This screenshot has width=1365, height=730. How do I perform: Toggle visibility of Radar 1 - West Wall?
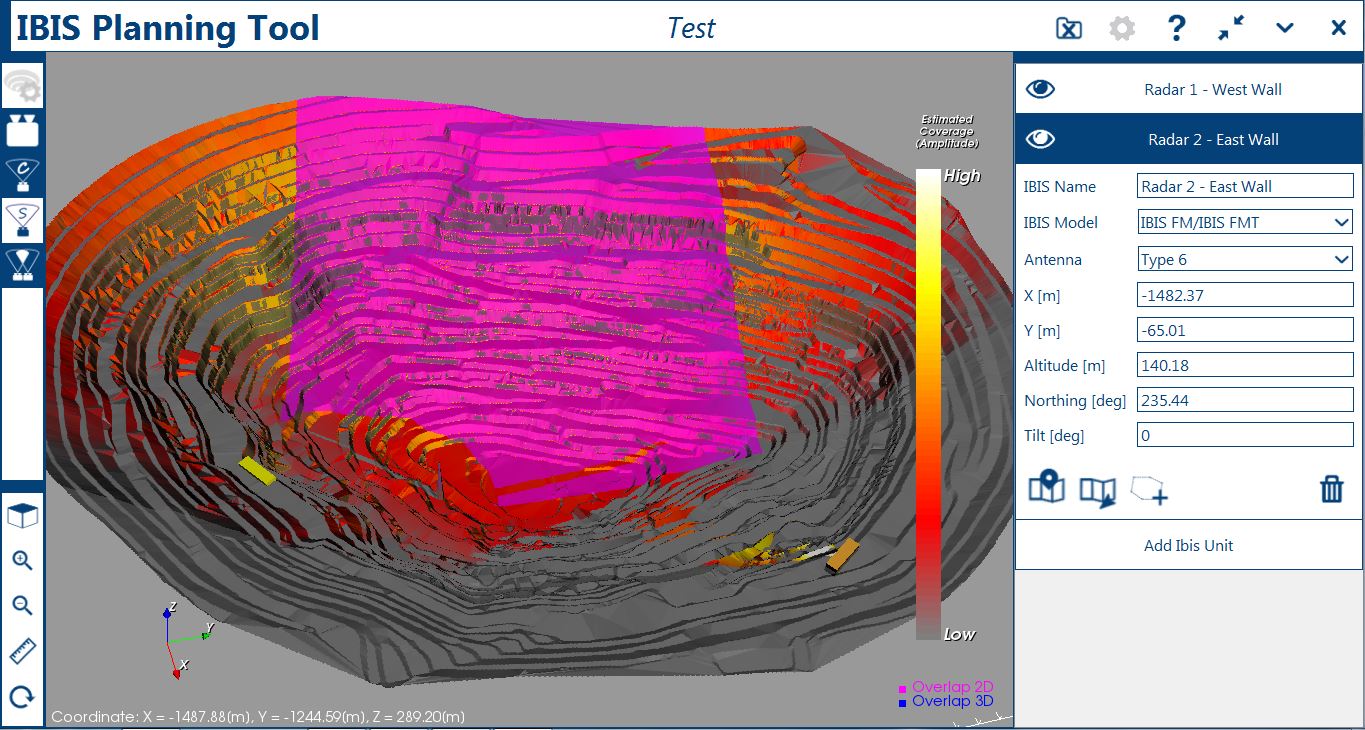1040,89
